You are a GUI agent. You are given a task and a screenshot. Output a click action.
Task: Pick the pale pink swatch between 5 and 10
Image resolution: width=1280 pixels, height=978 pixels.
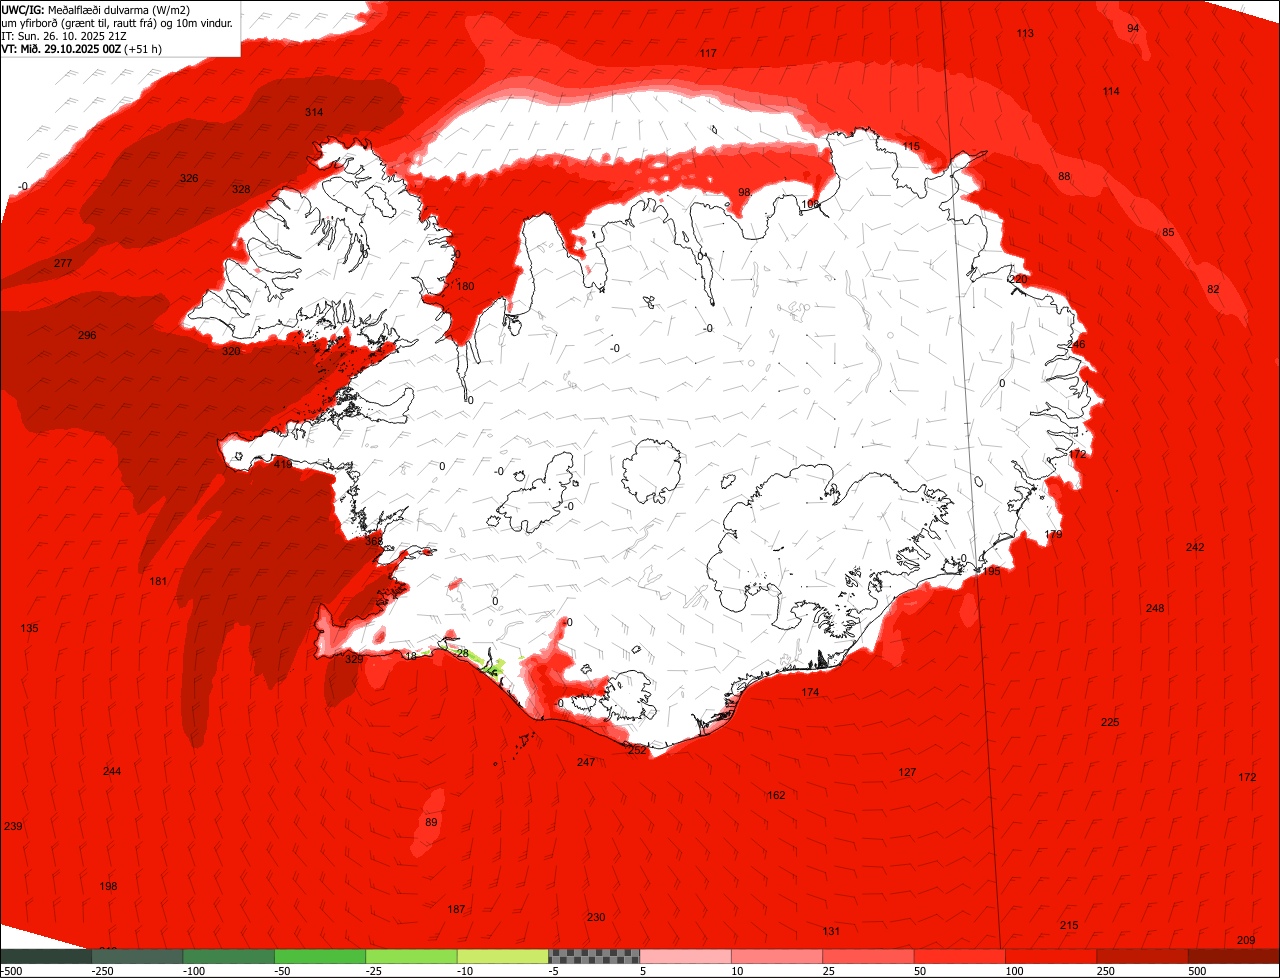(686, 956)
